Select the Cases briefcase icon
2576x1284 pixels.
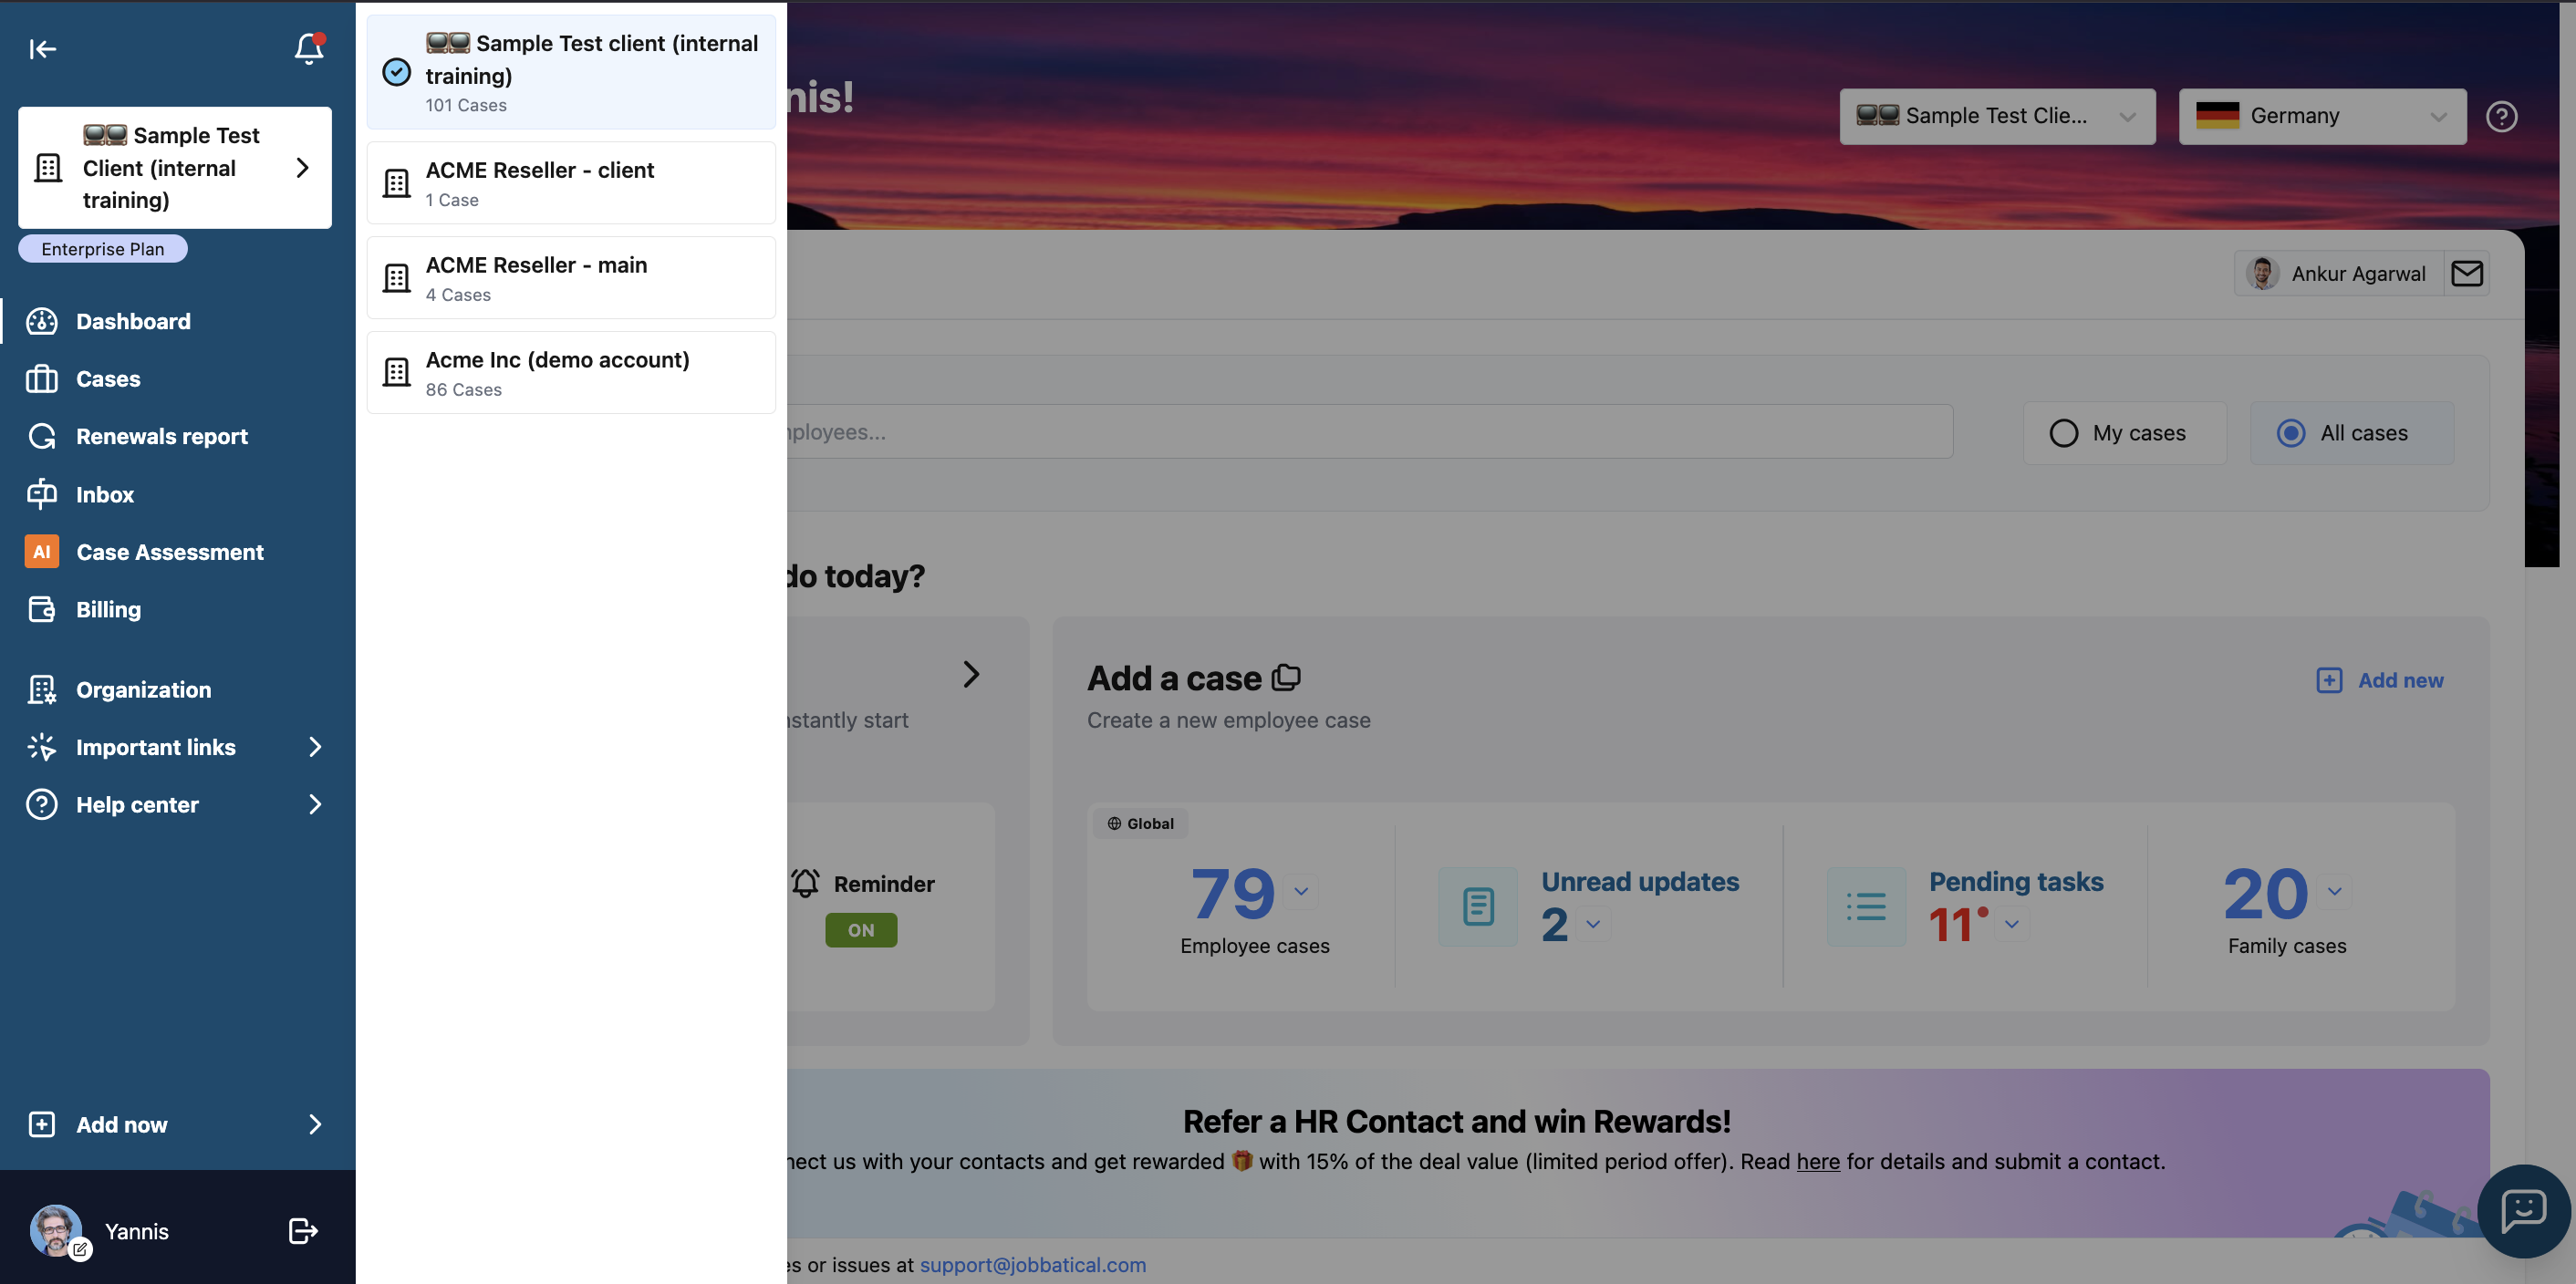pos(41,379)
